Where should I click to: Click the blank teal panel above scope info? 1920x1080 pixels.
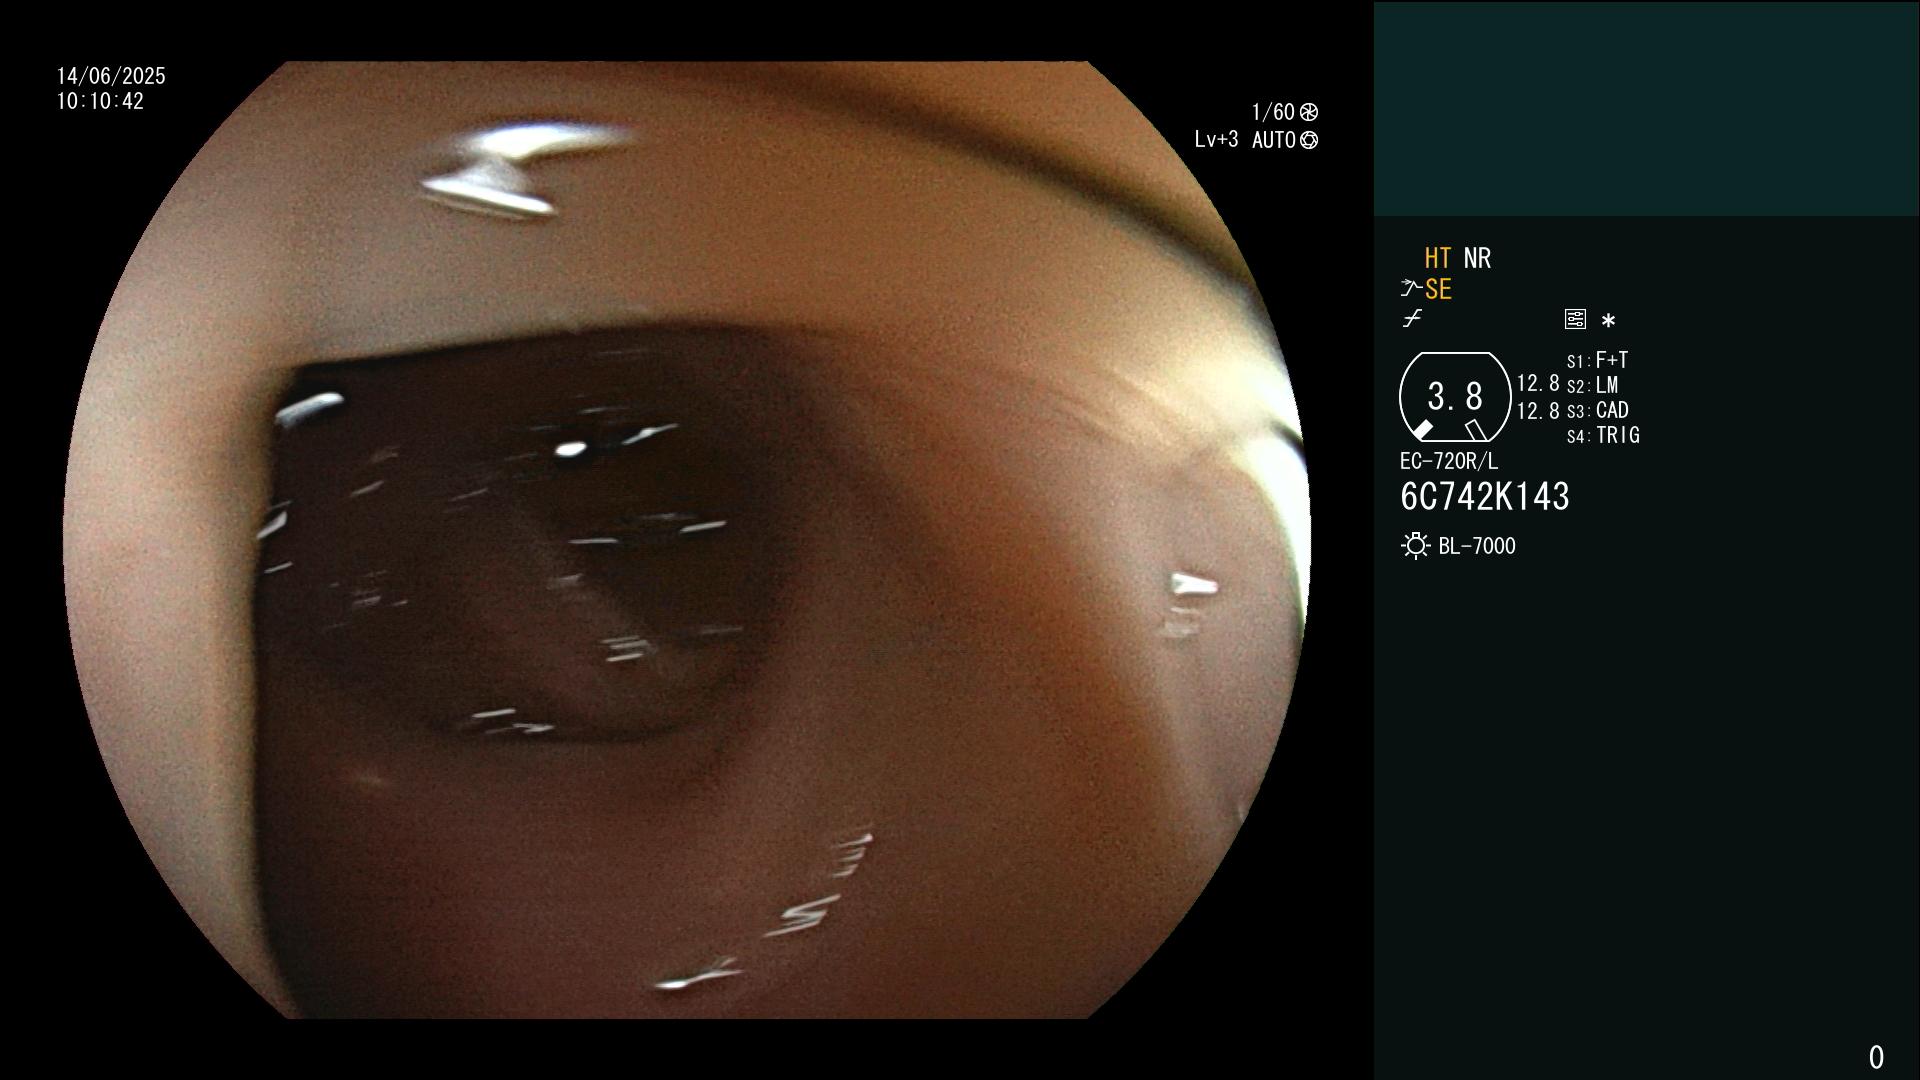click(1647, 108)
